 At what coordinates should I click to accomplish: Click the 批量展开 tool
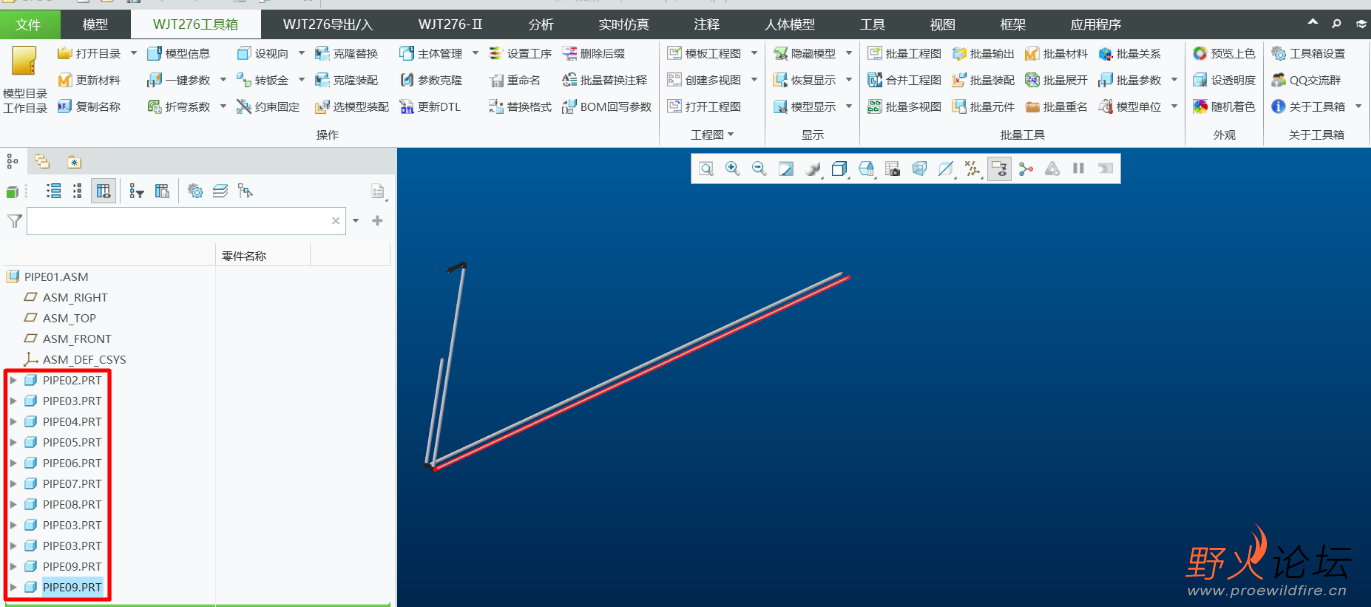click(1057, 80)
